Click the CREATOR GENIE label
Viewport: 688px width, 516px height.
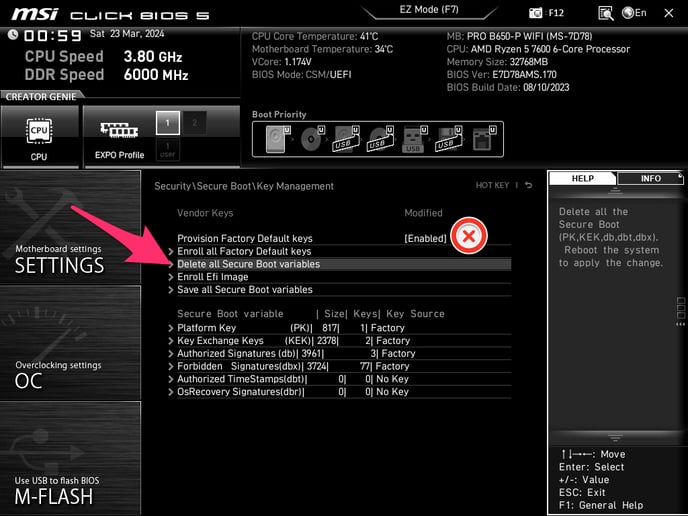click(x=41, y=97)
